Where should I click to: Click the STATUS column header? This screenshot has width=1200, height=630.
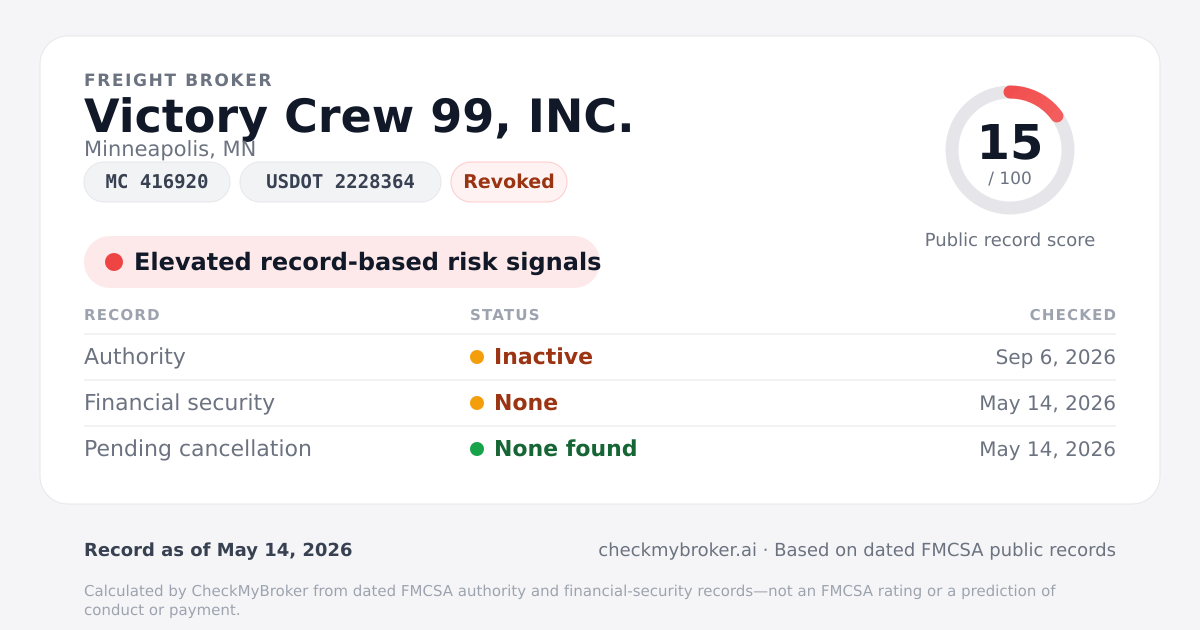click(505, 315)
